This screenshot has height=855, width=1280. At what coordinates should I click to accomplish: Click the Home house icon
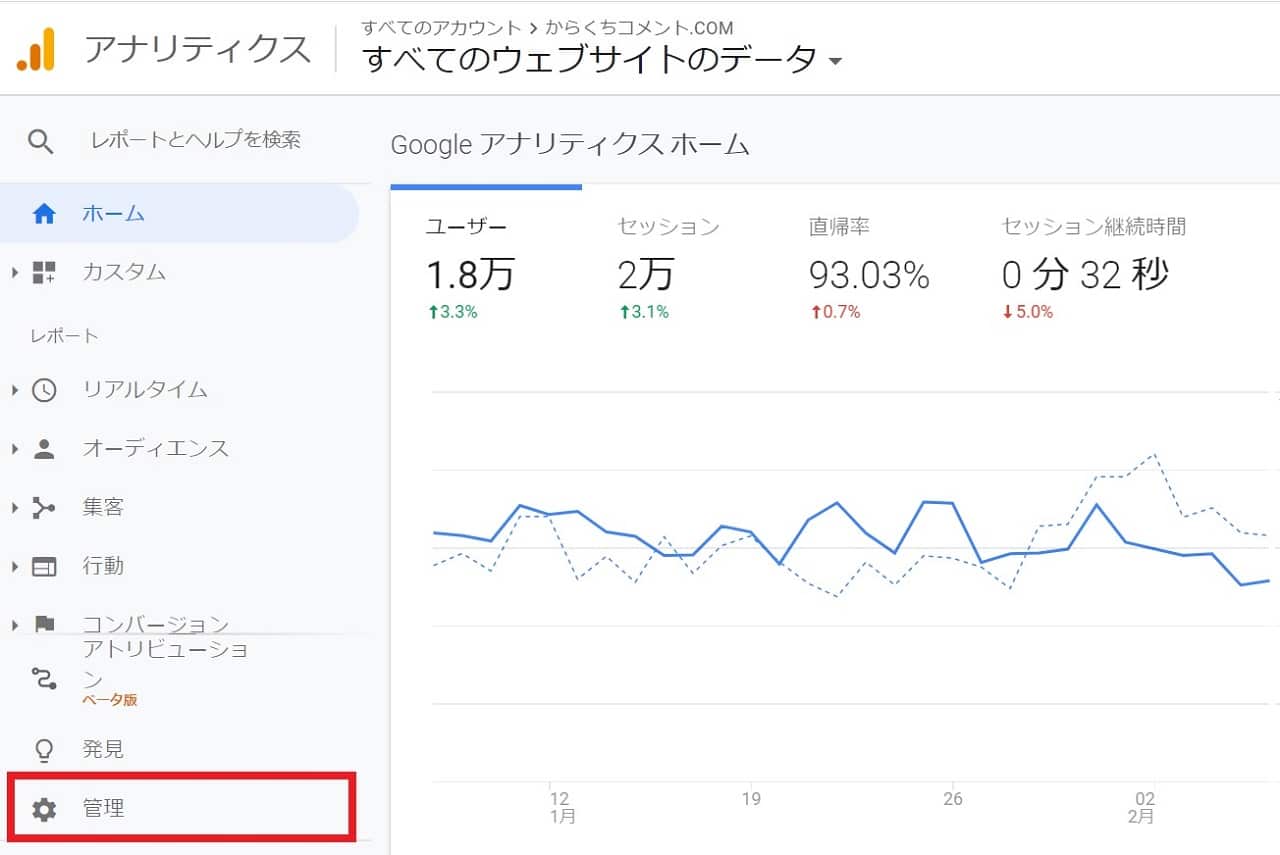44,214
